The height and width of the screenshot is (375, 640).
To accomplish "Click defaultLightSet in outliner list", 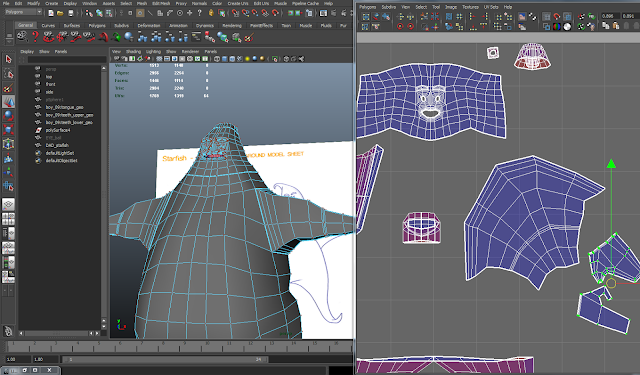I will [60, 153].
